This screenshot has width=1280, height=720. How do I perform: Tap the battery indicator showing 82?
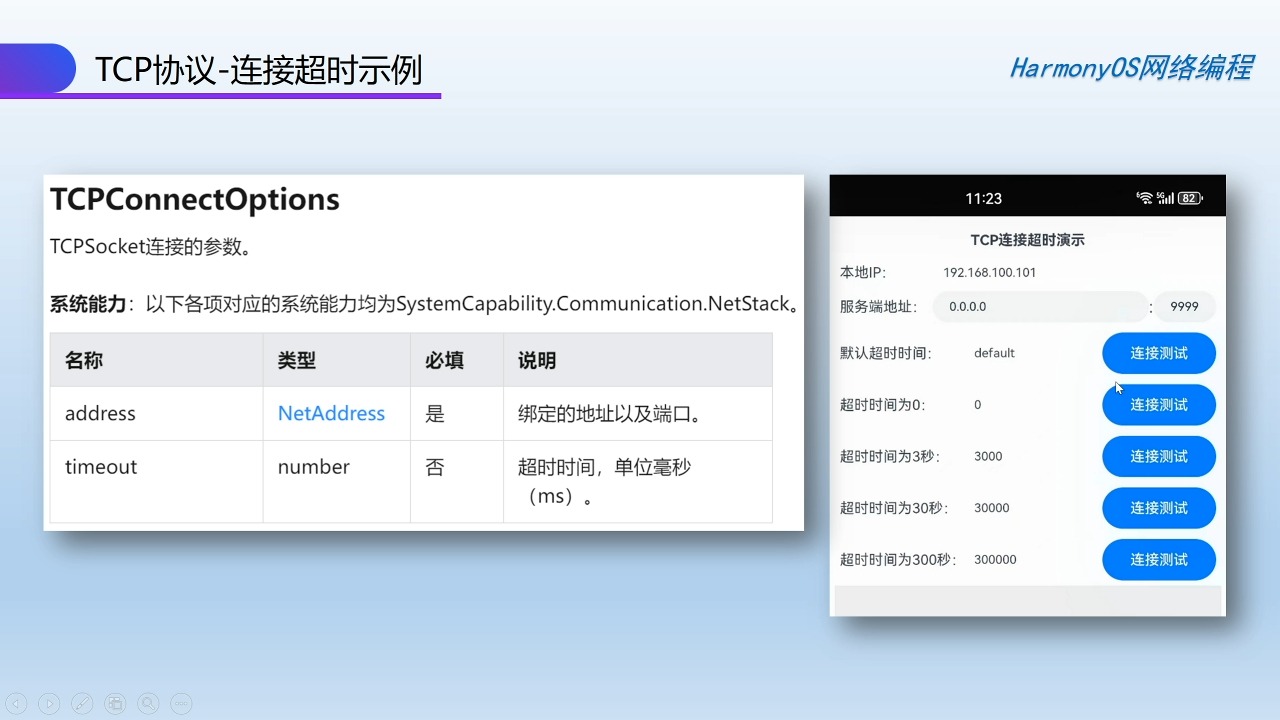(x=1190, y=198)
